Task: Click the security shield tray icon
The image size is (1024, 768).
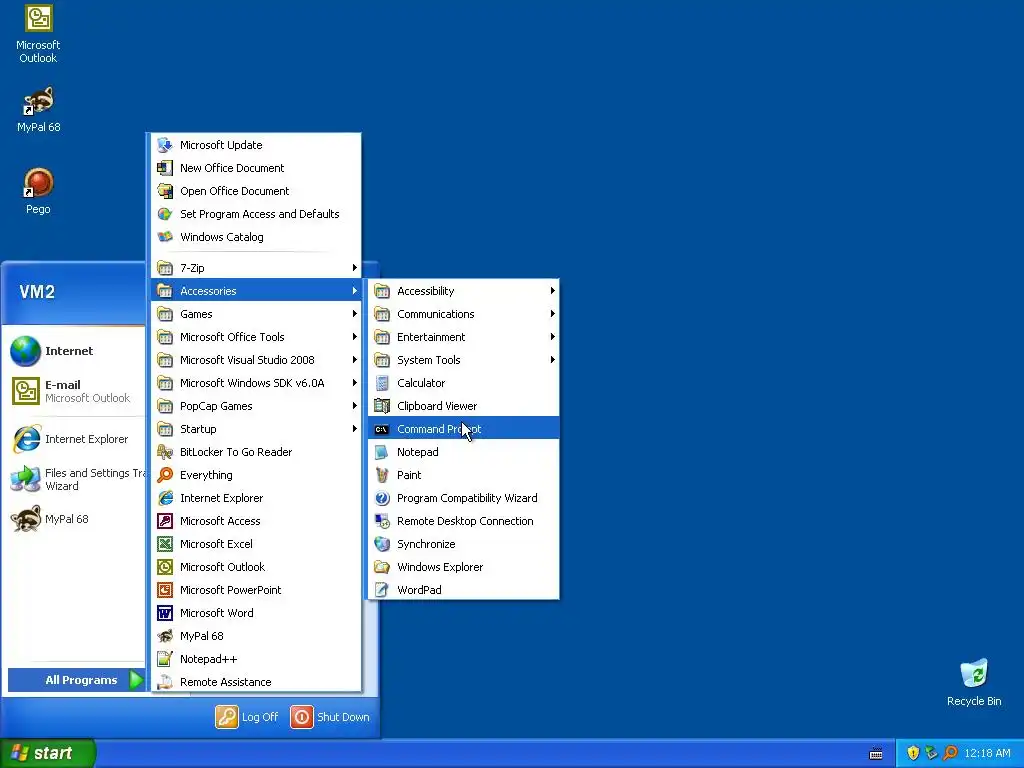Action: tap(913, 753)
